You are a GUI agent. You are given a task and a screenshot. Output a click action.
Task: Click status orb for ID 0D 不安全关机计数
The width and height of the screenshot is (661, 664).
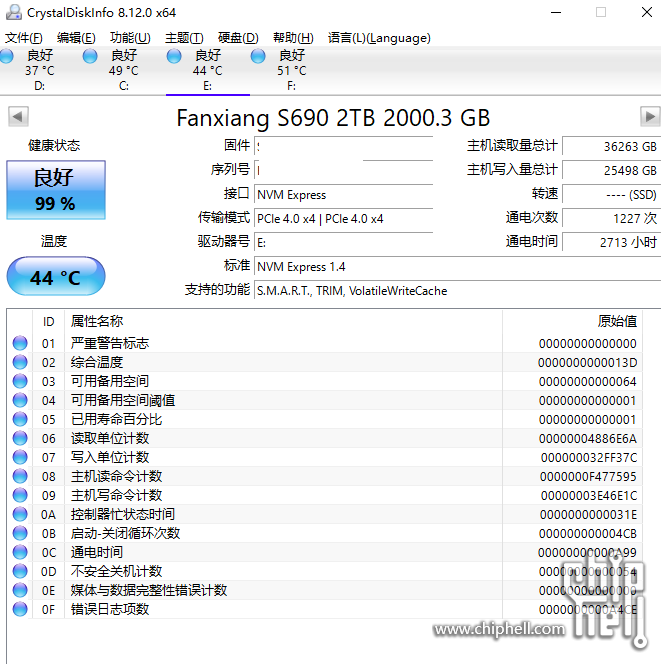pos(20,571)
